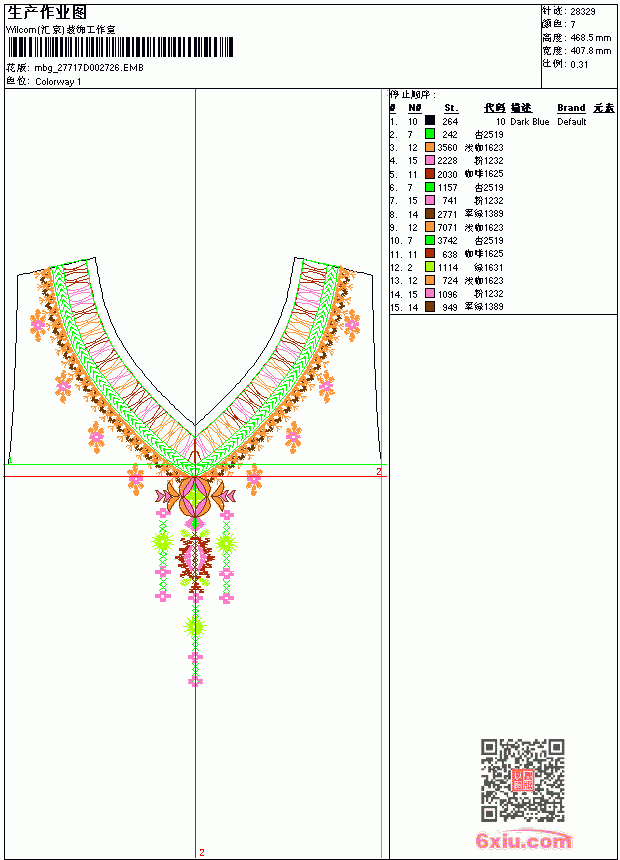Select the orange swatch in stop row 3

tap(430, 148)
